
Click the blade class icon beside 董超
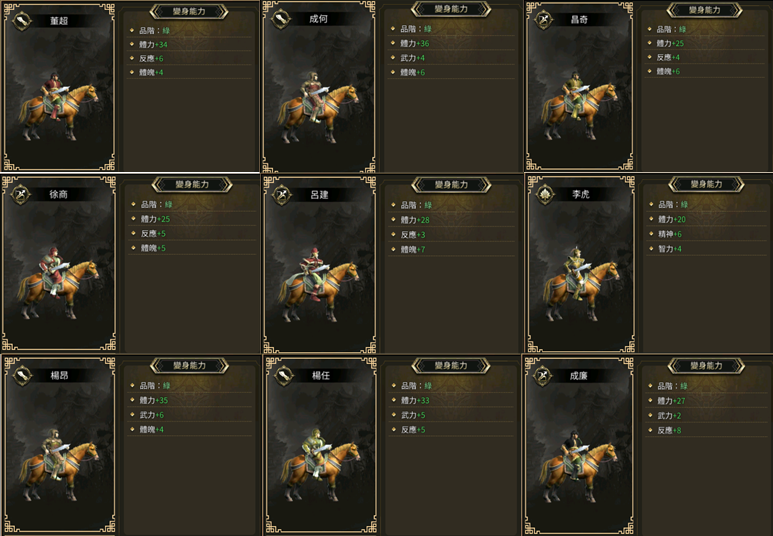click(x=22, y=21)
